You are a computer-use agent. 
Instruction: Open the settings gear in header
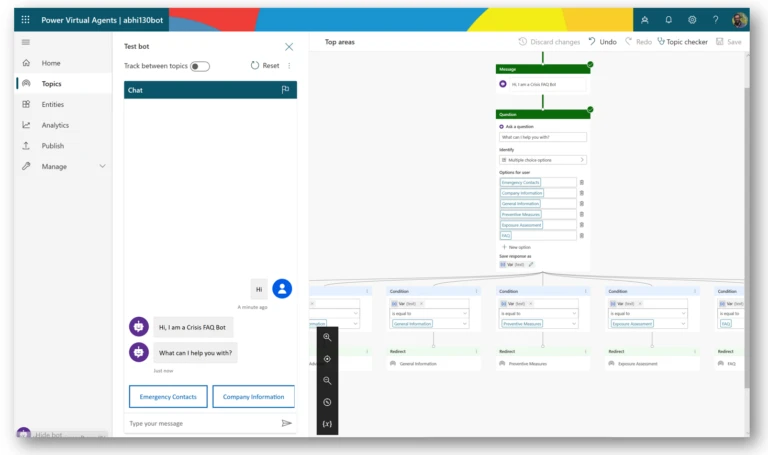(x=692, y=20)
